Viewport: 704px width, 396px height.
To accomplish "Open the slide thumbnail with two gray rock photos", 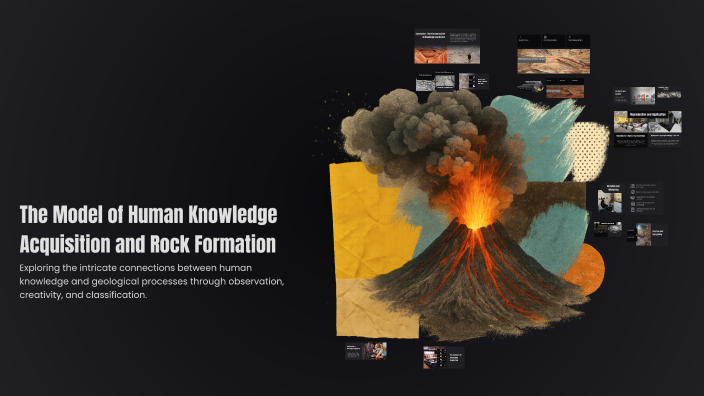I will [435, 81].
